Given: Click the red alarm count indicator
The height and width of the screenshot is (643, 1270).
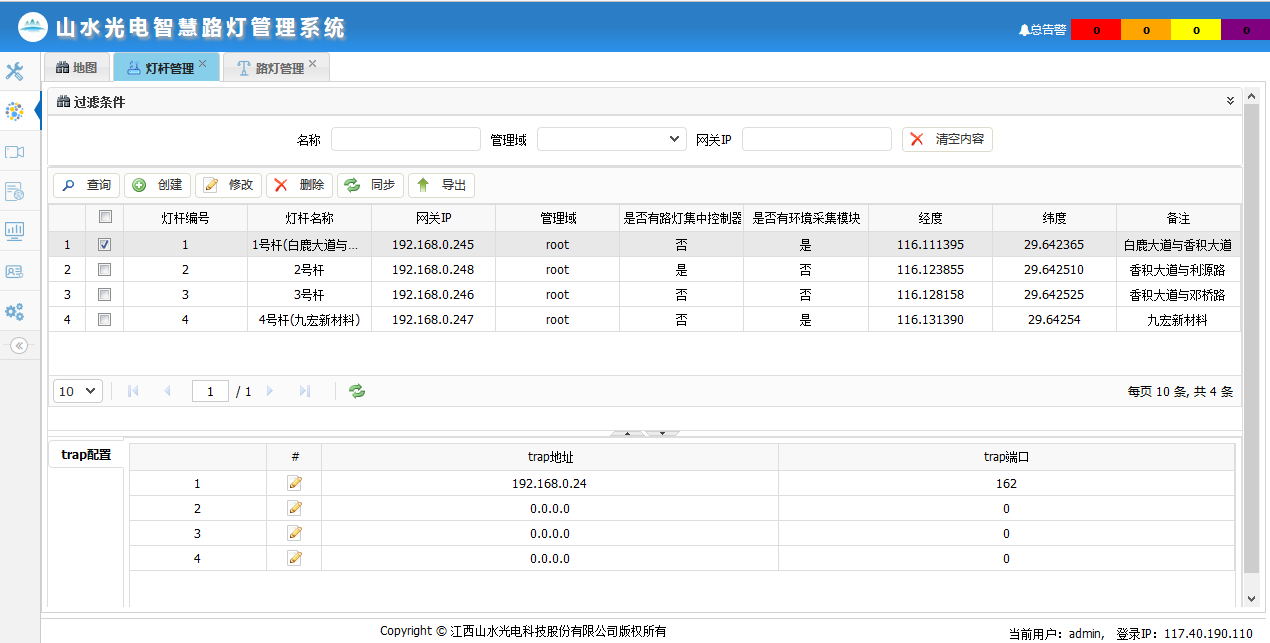Looking at the screenshot, I should [x=1096, y=30].
